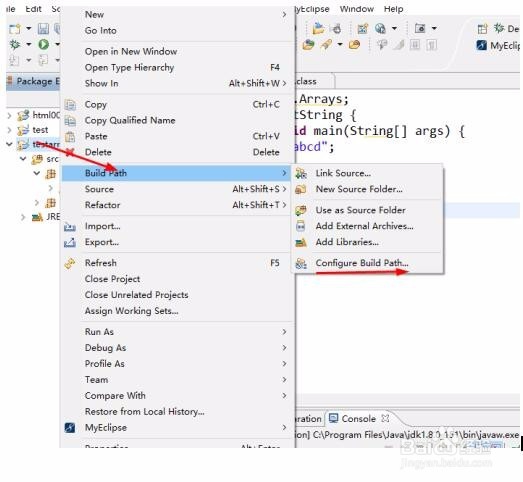Select the Package Explorer tab
Screen dimensions: 523x482
click(33, 81)
